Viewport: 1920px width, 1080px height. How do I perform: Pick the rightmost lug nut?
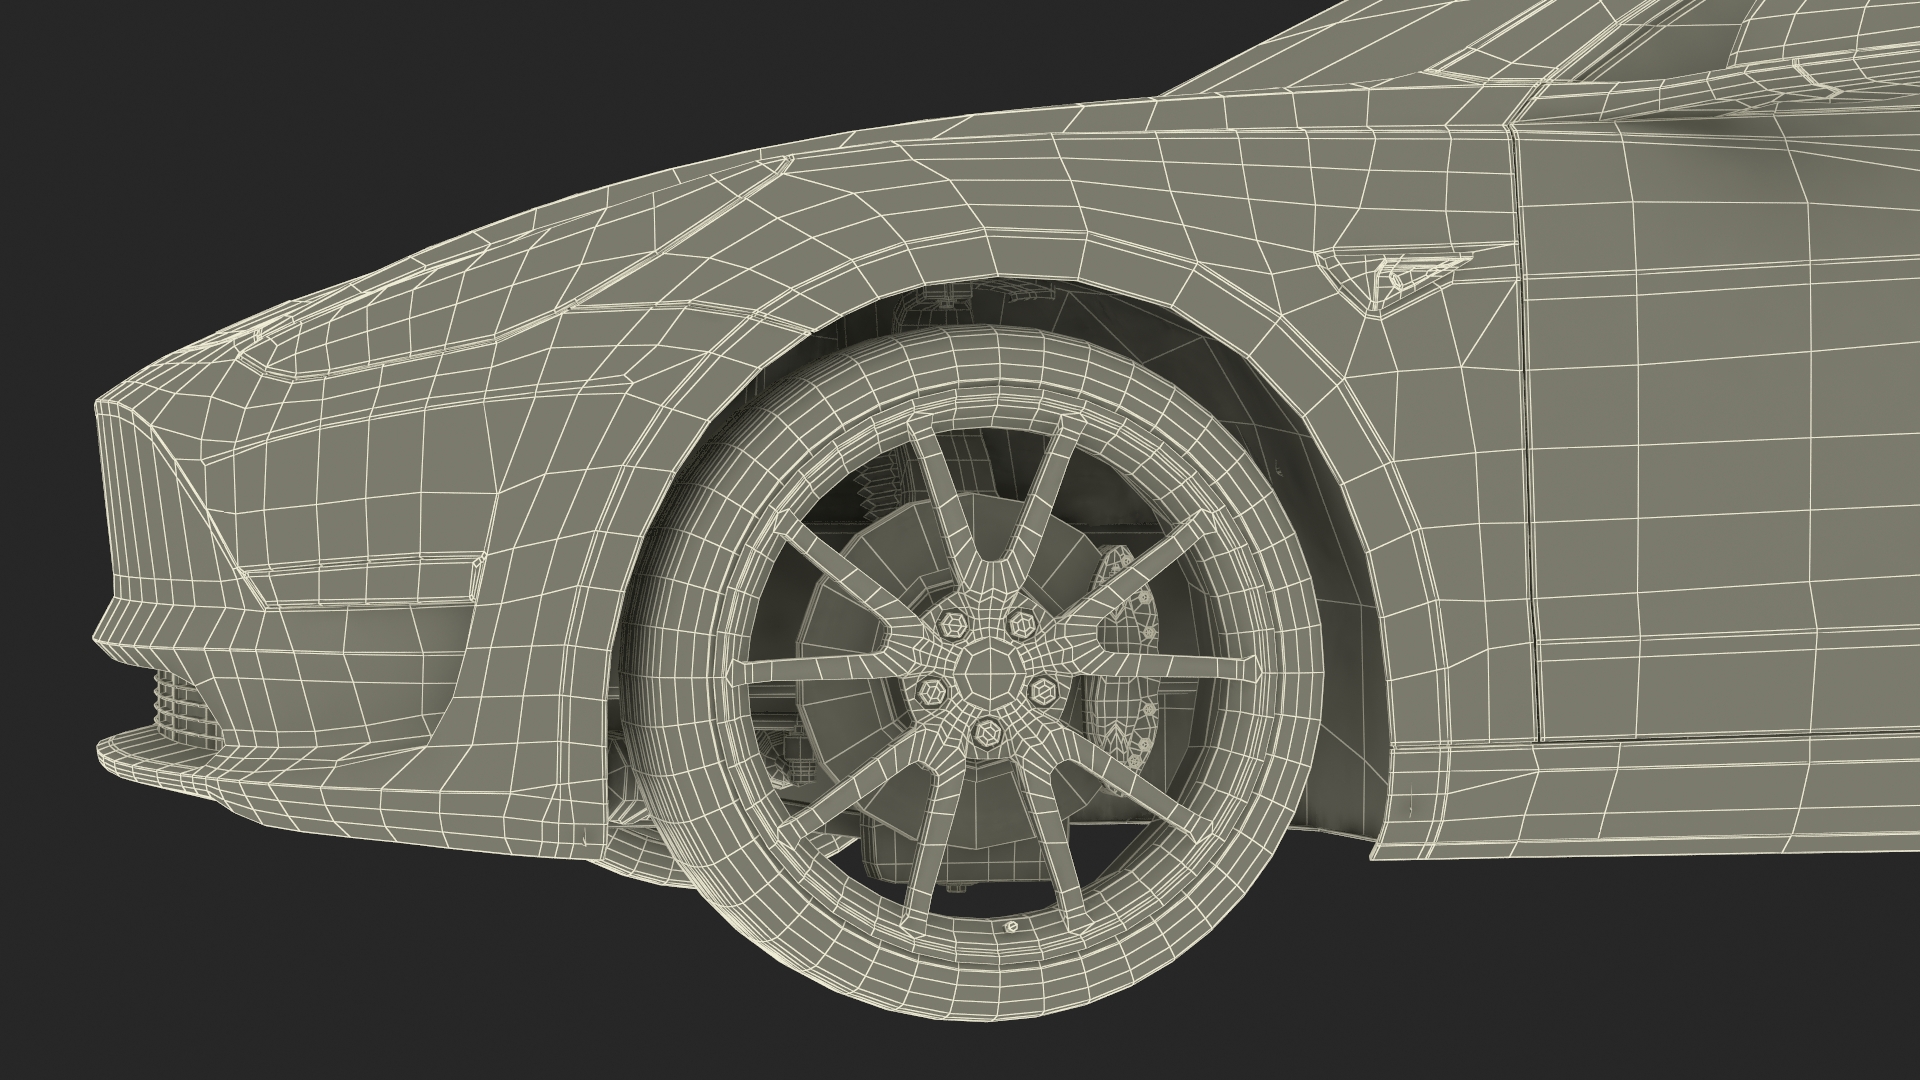1044,688
